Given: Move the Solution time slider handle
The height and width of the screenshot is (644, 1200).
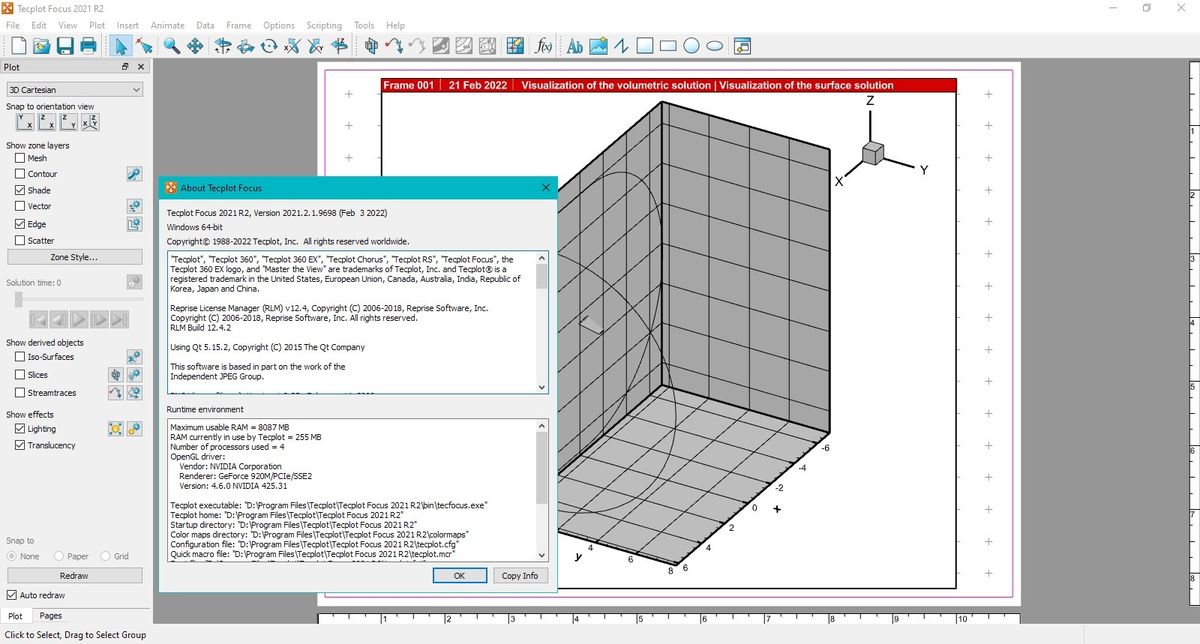Looking at the screenshot, I should coord(18,298).
